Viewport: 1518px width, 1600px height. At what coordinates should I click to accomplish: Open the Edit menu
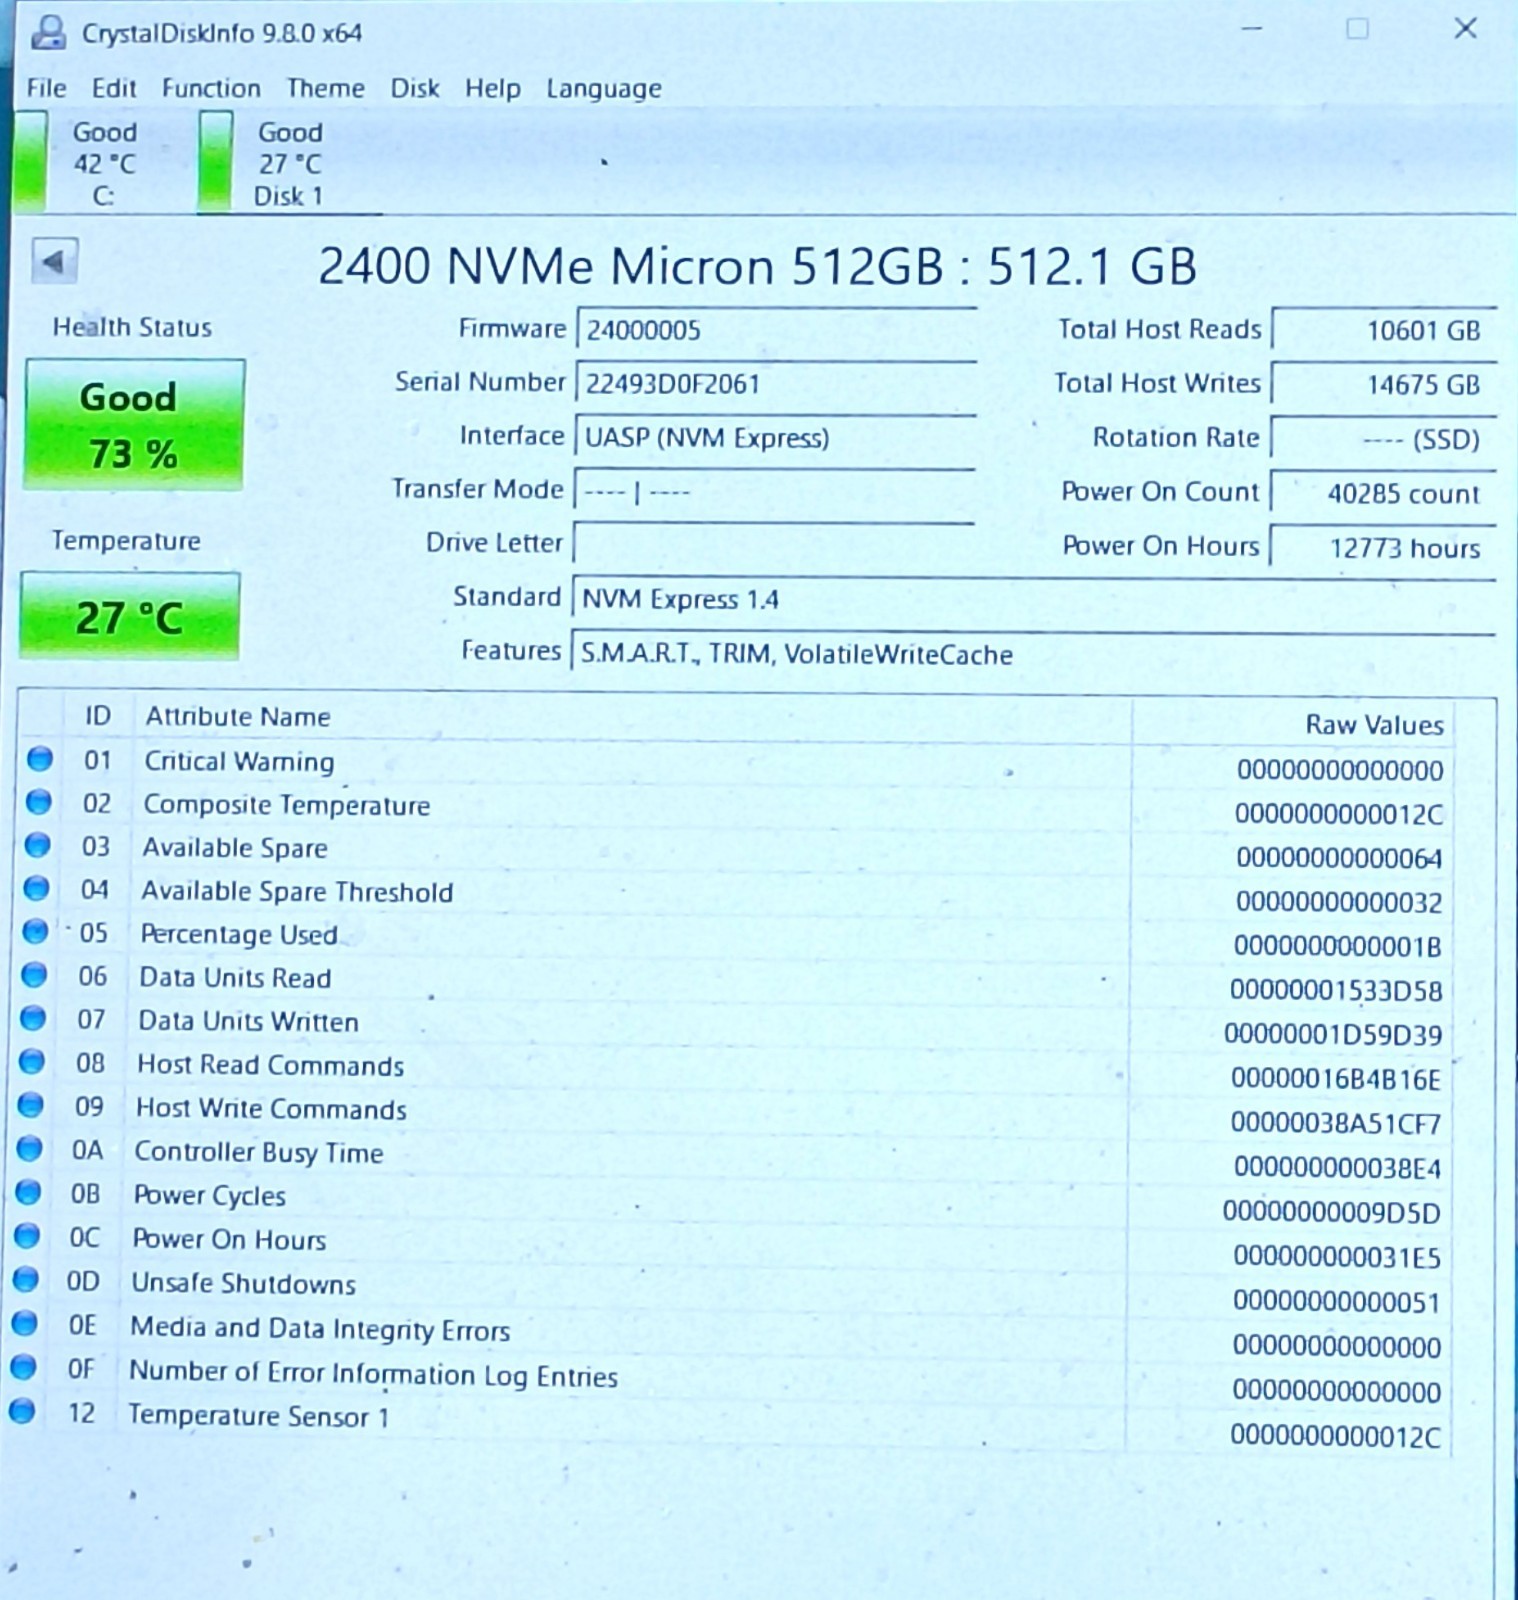tap(114, 88)
